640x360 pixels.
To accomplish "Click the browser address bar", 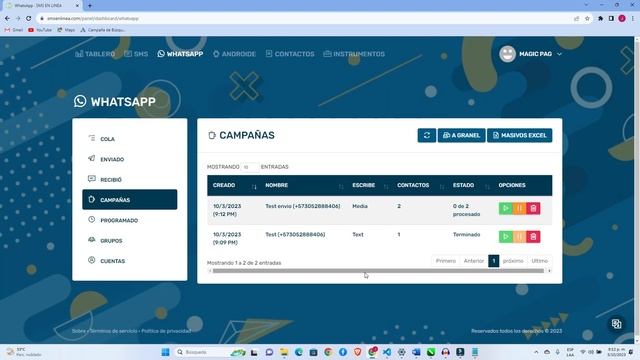I will click(x=302, y=18).
